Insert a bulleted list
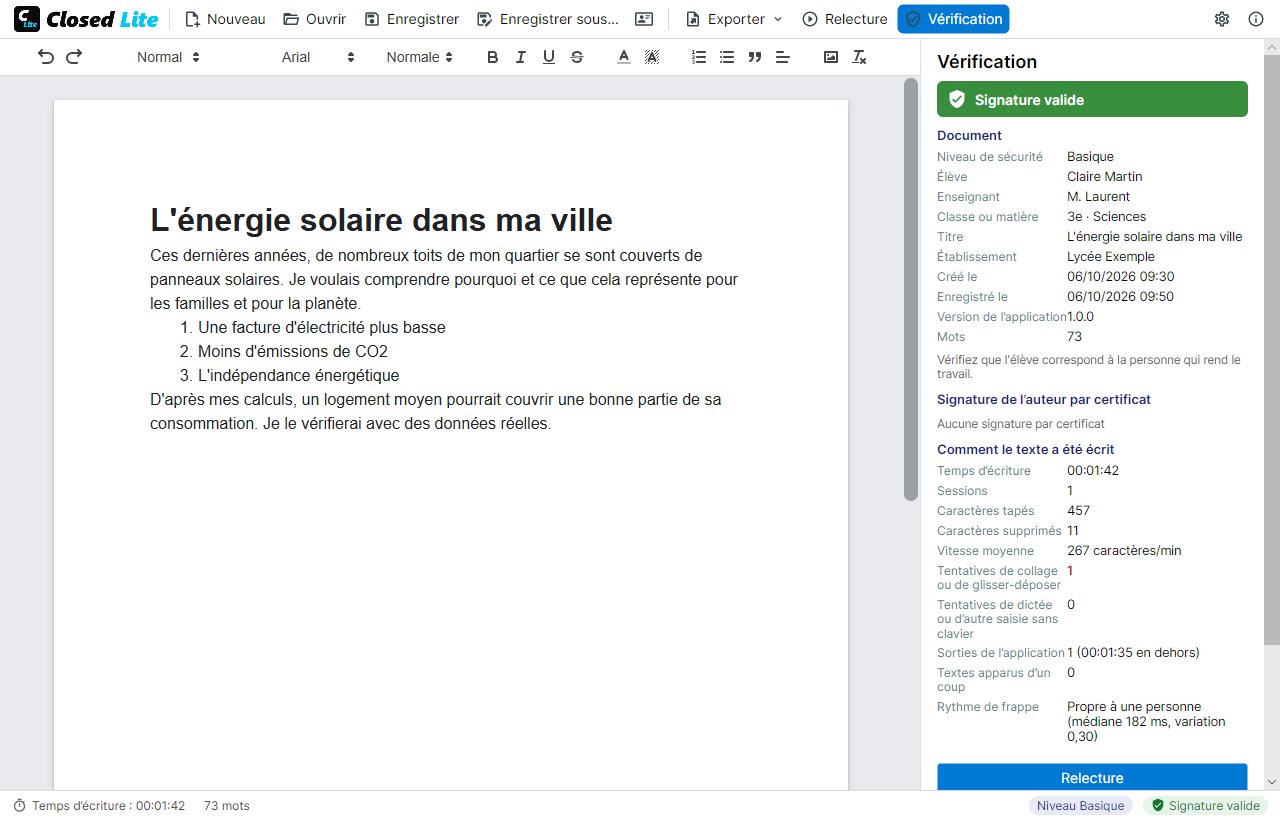Viewport: 1280px width, 820px height. coord(727,57)
